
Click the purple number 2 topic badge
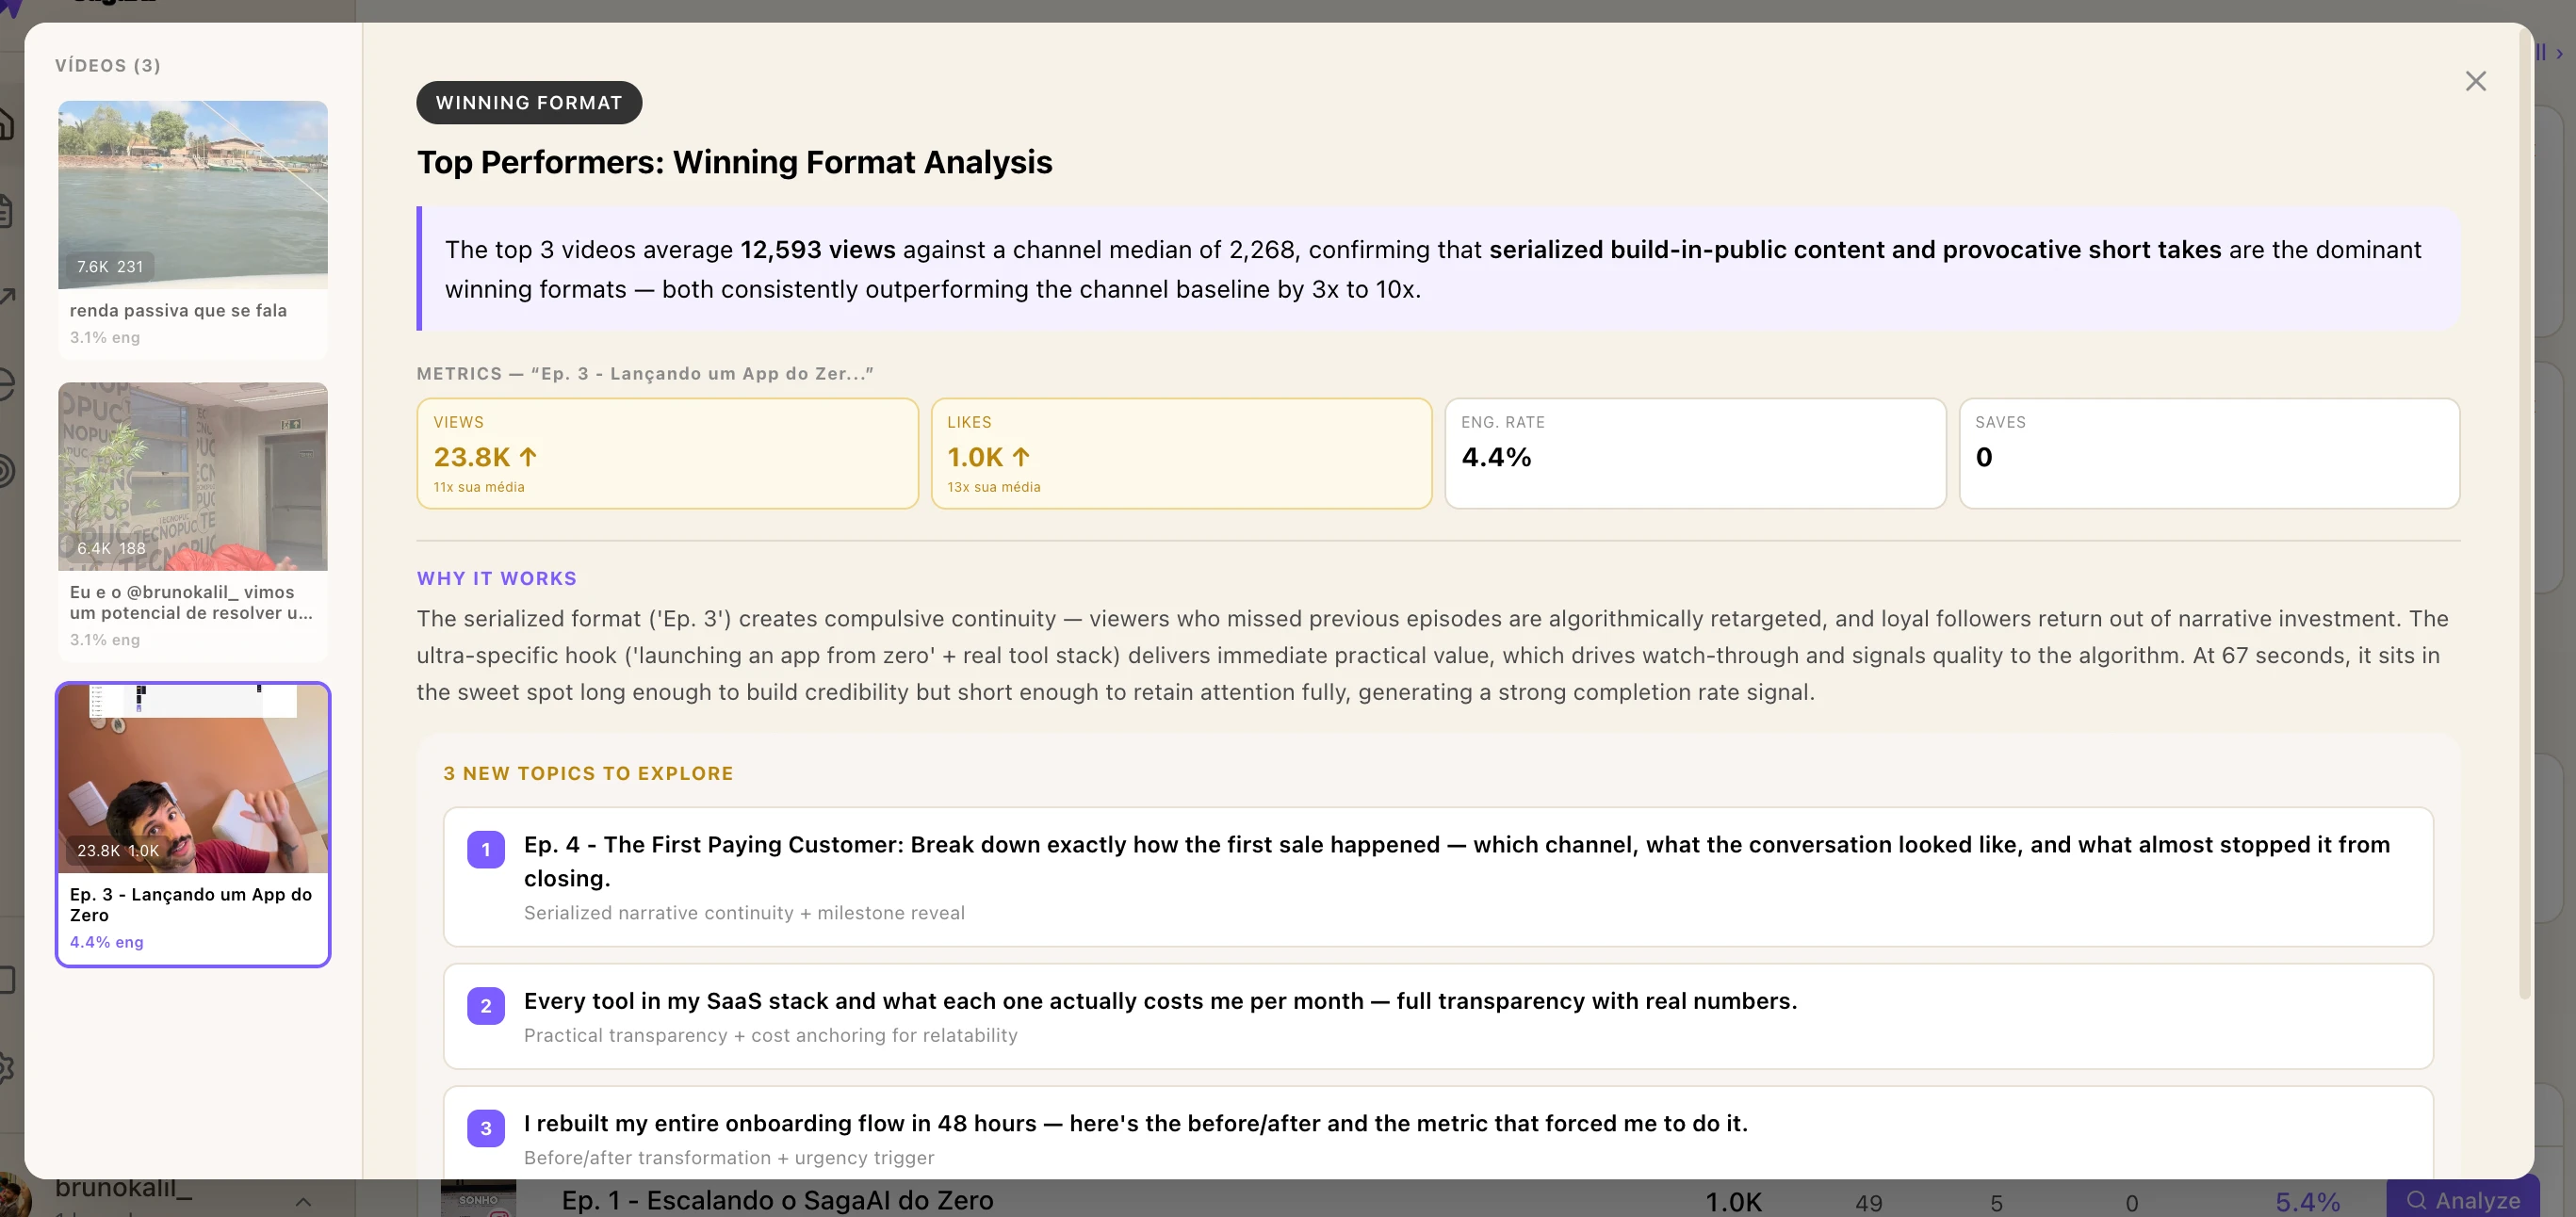(486, 1006)
